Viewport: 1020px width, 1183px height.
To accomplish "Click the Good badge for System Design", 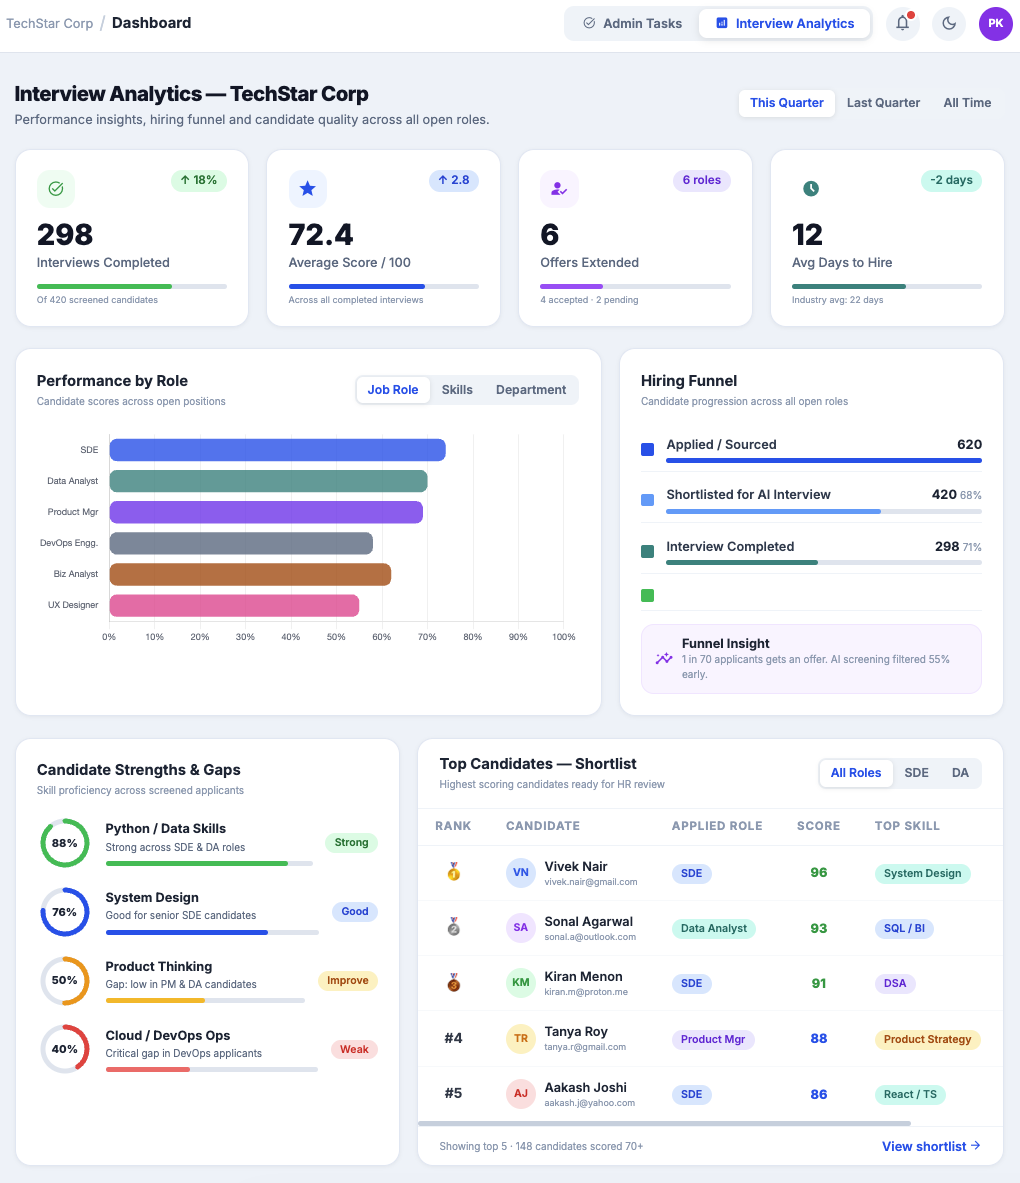I will coord(355,911).
